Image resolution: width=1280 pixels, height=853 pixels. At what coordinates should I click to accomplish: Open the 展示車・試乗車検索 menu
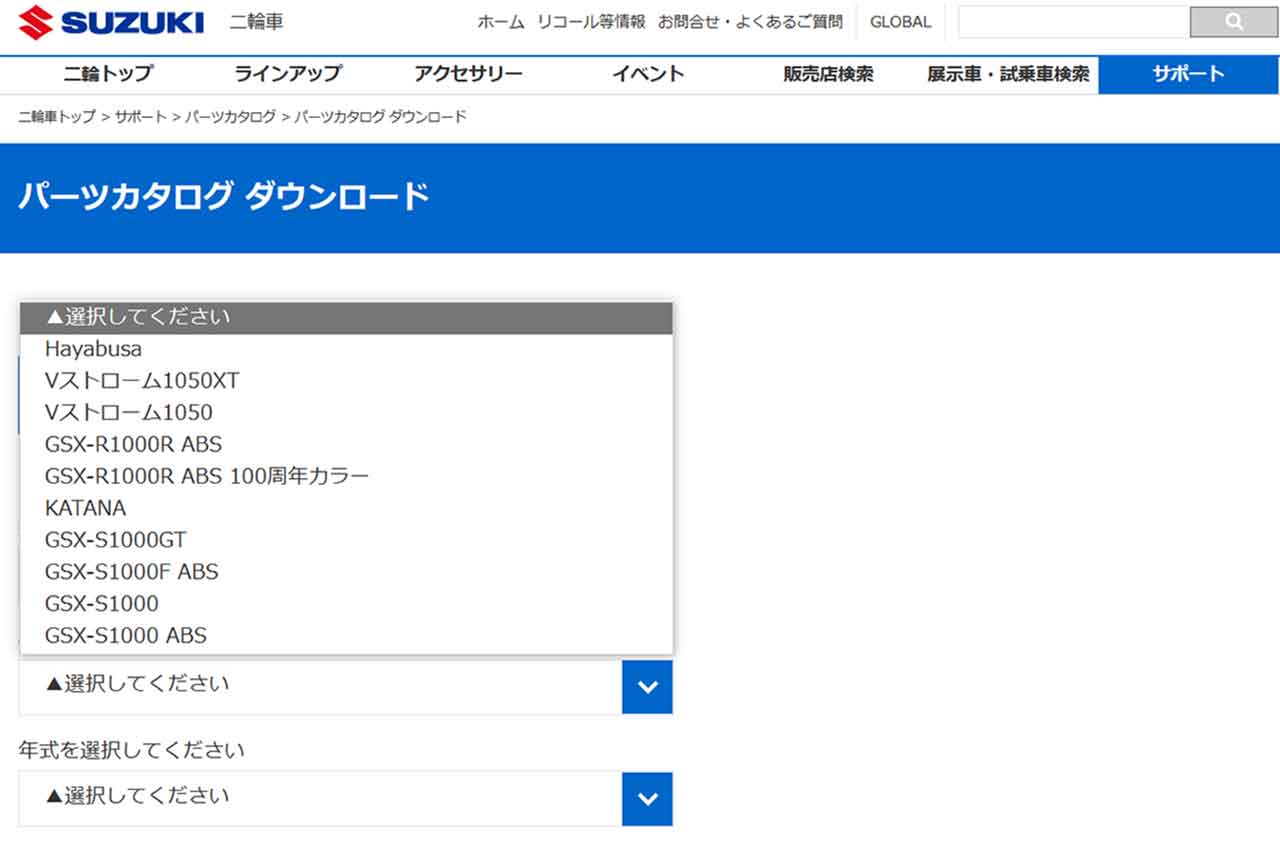[1008, 74]
